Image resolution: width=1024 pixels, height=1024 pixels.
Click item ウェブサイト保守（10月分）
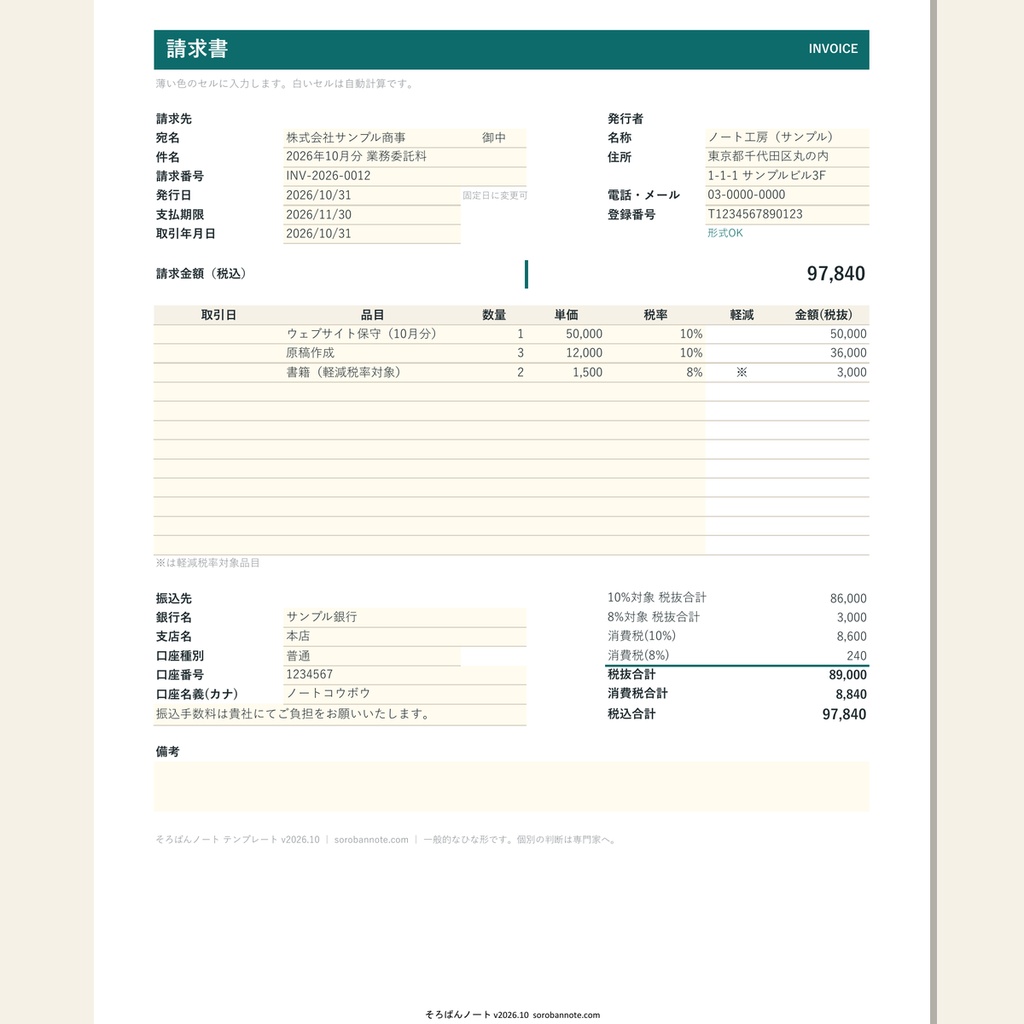[372, 334]
